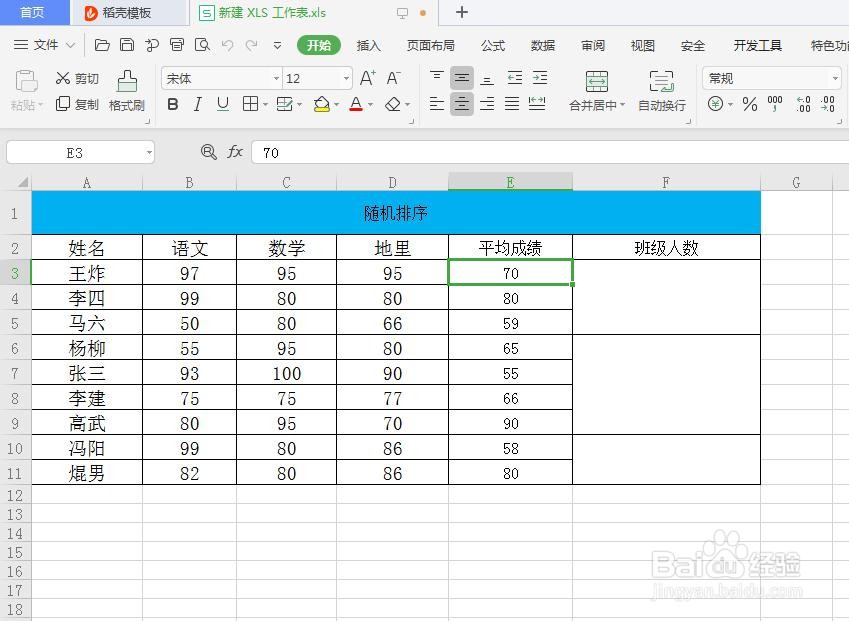
Task: Open the font size dropdown 12
Action: (x=346, y=79)
